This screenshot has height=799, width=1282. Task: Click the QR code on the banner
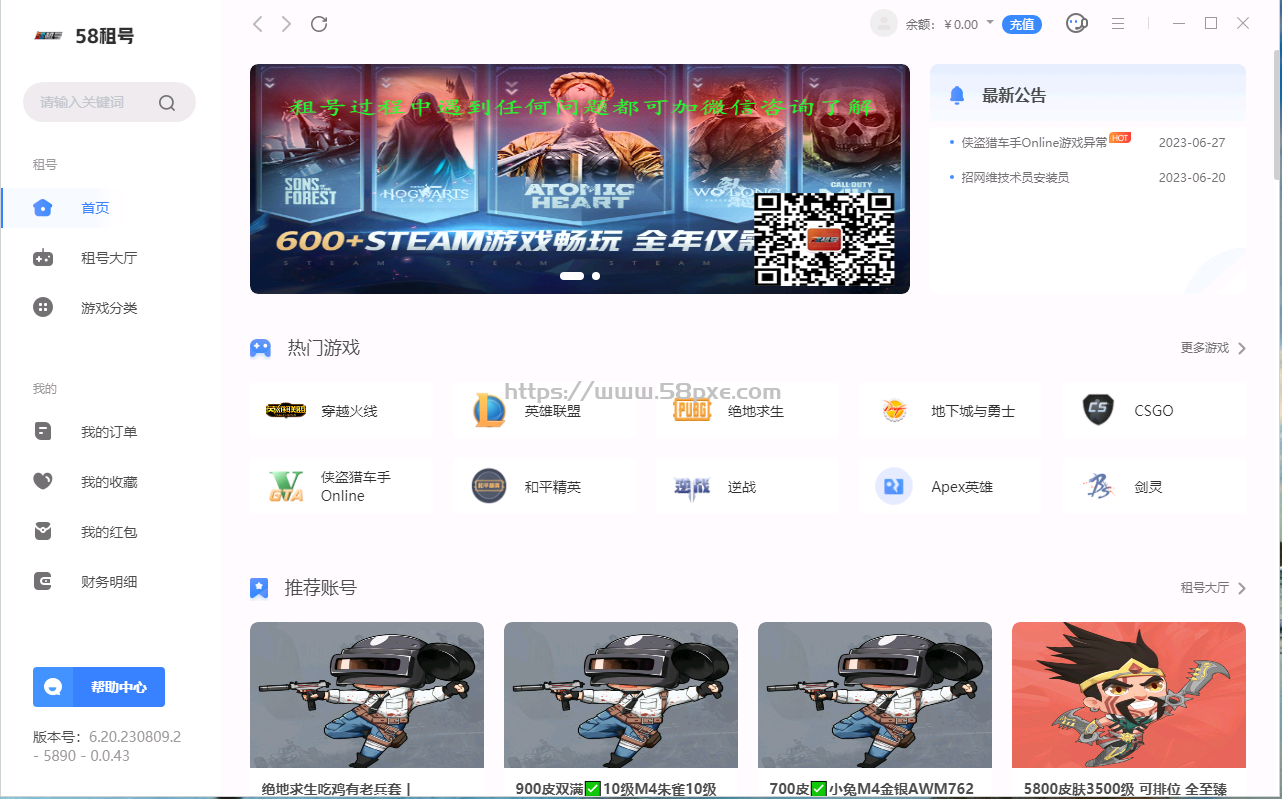824,240
